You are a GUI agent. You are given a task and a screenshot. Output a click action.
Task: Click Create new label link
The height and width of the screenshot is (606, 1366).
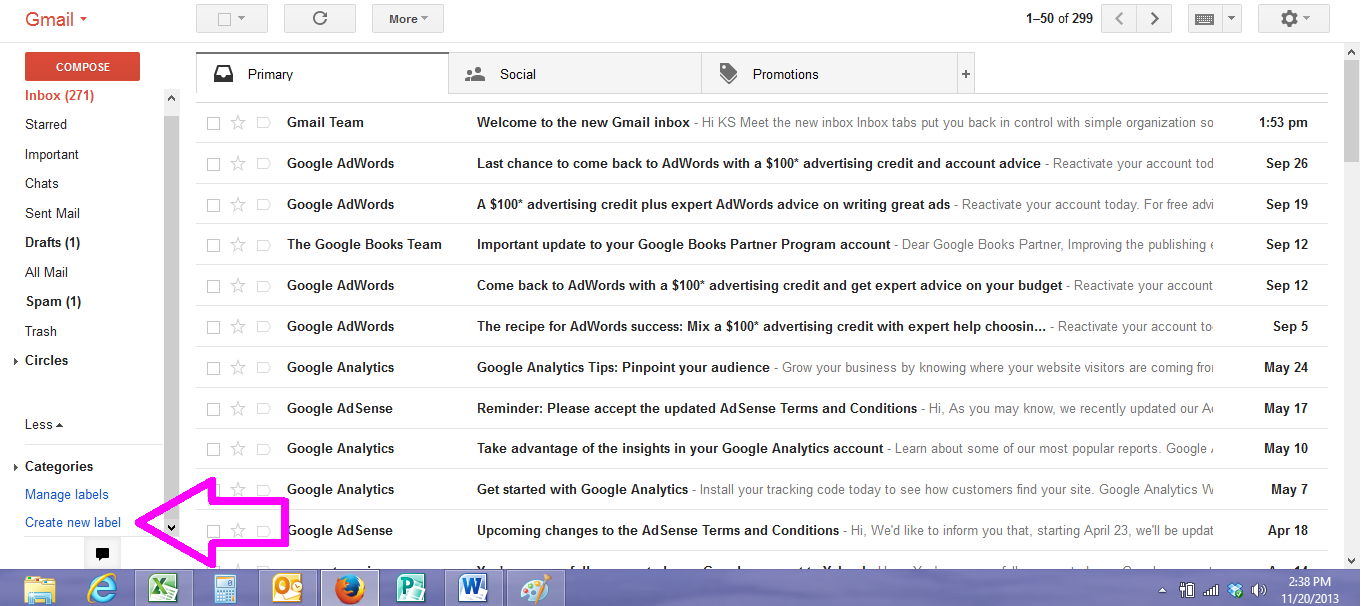[x=73, y=522]
